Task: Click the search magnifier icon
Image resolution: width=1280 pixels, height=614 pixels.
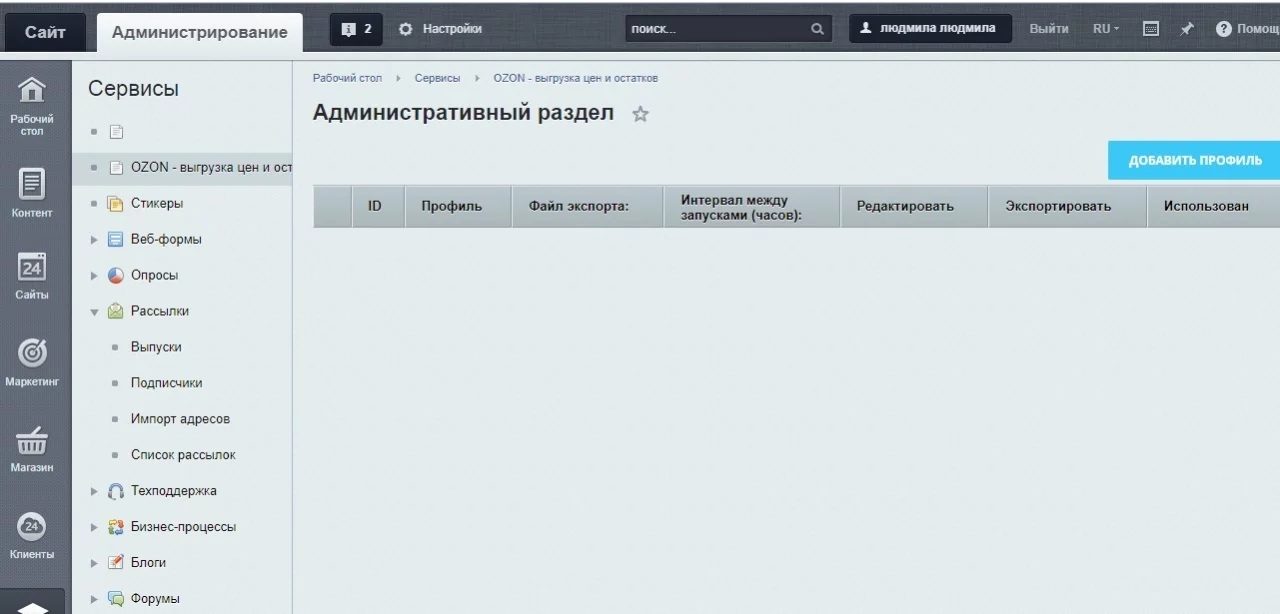Action: (x=817, y=29)
